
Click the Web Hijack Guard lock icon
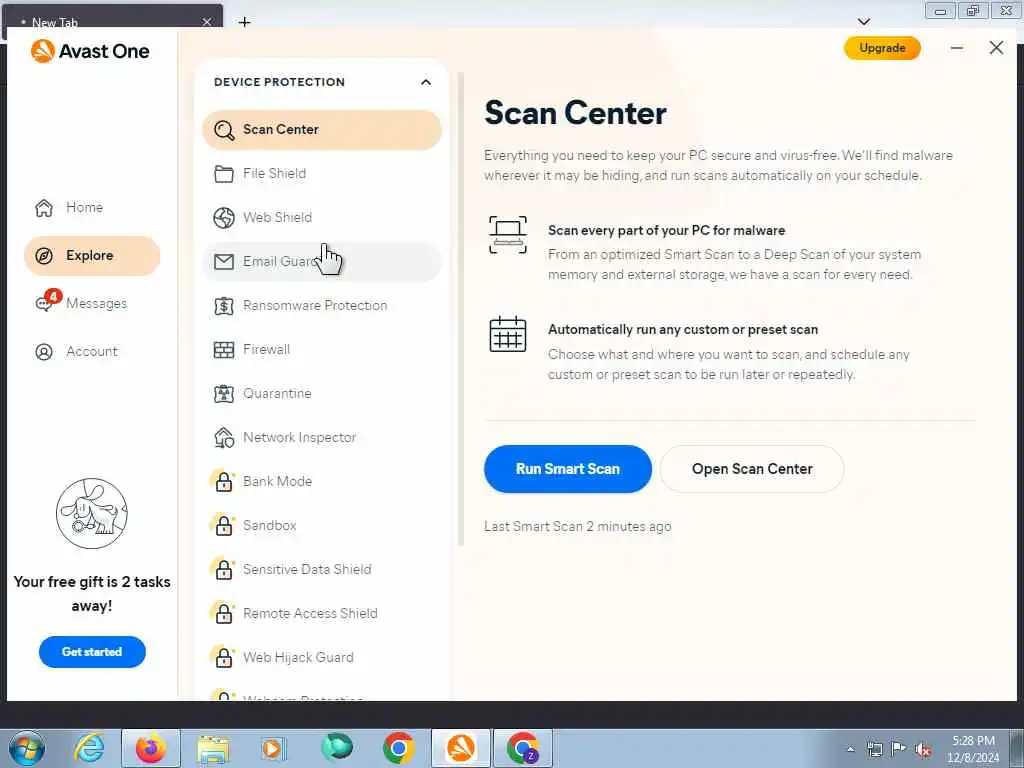tap(223, 658)
